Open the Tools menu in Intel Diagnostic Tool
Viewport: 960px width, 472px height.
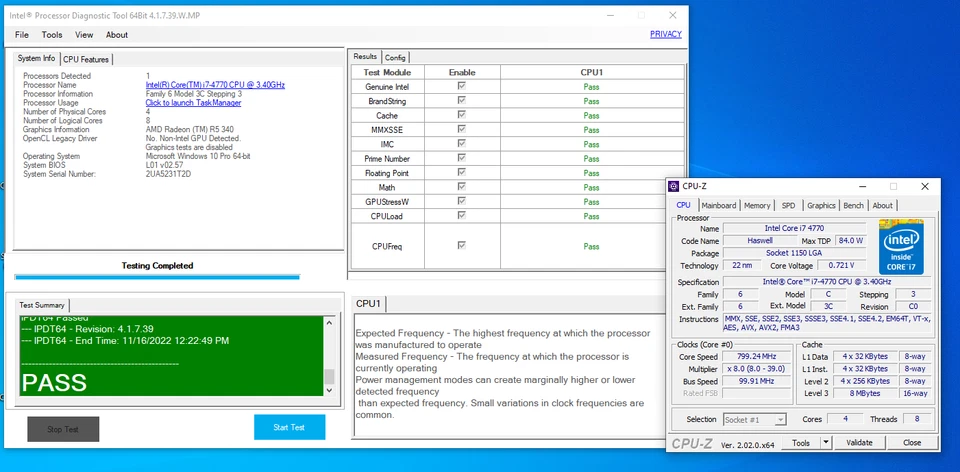pos(52,35)
